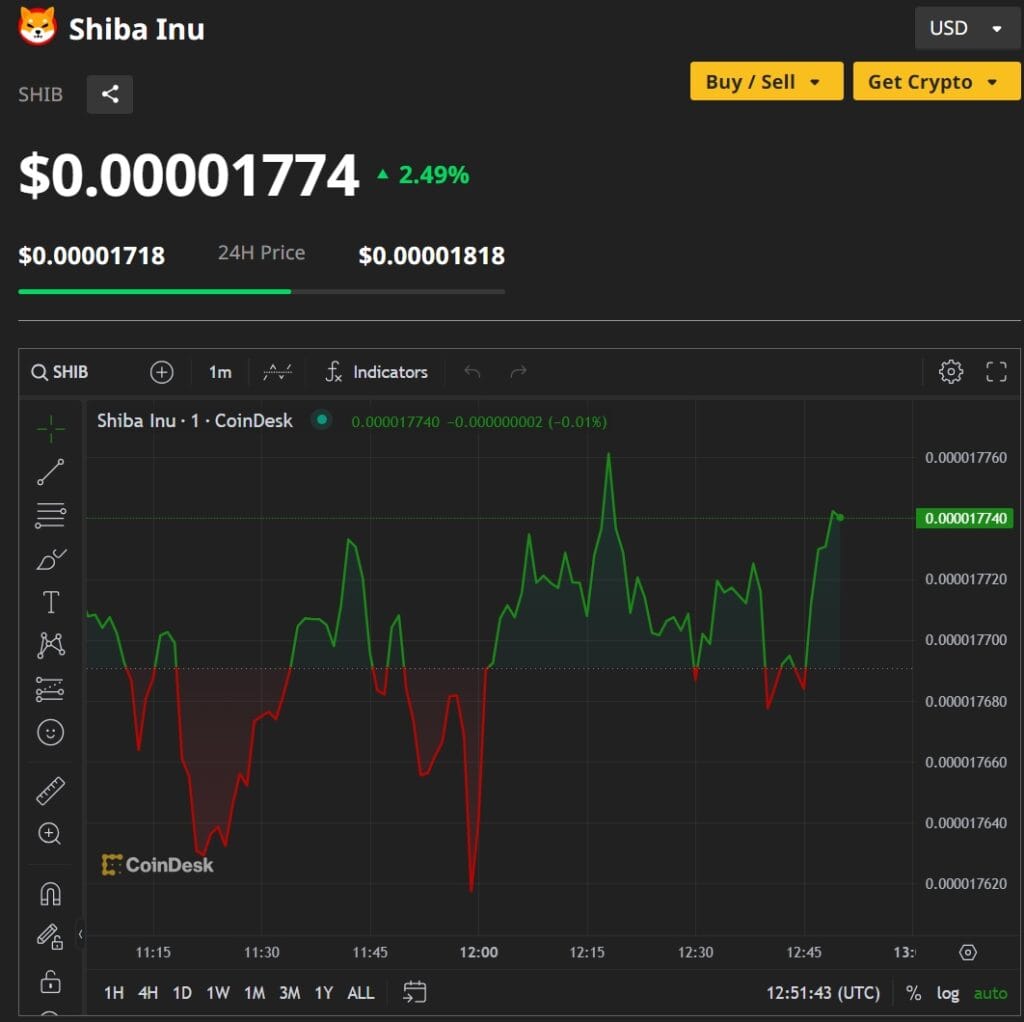The width and height of the screenshot is (1024, 1022).
Task: Set the time range to 1Y
Action: [324, 993]
